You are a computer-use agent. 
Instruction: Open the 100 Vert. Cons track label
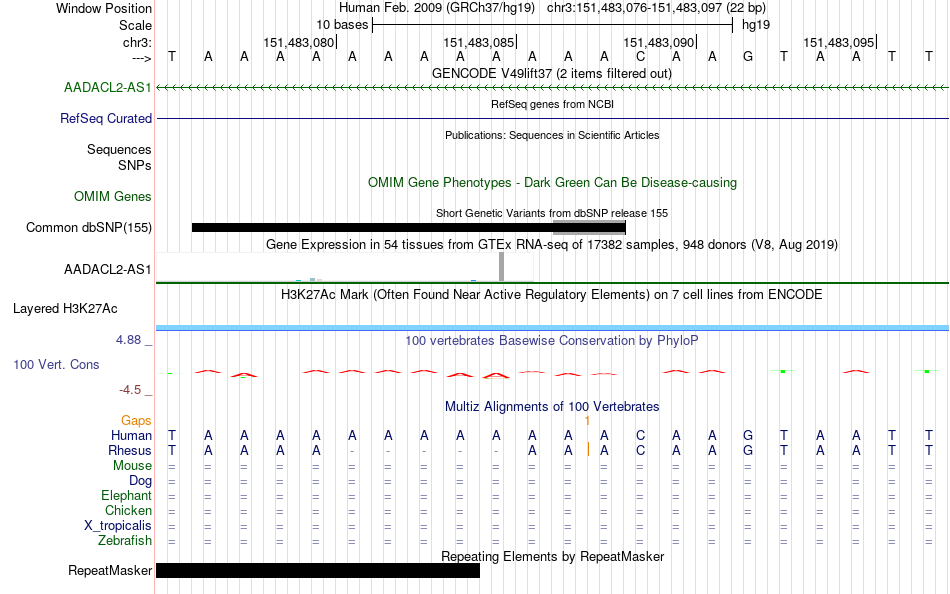(x=56, y=365)
